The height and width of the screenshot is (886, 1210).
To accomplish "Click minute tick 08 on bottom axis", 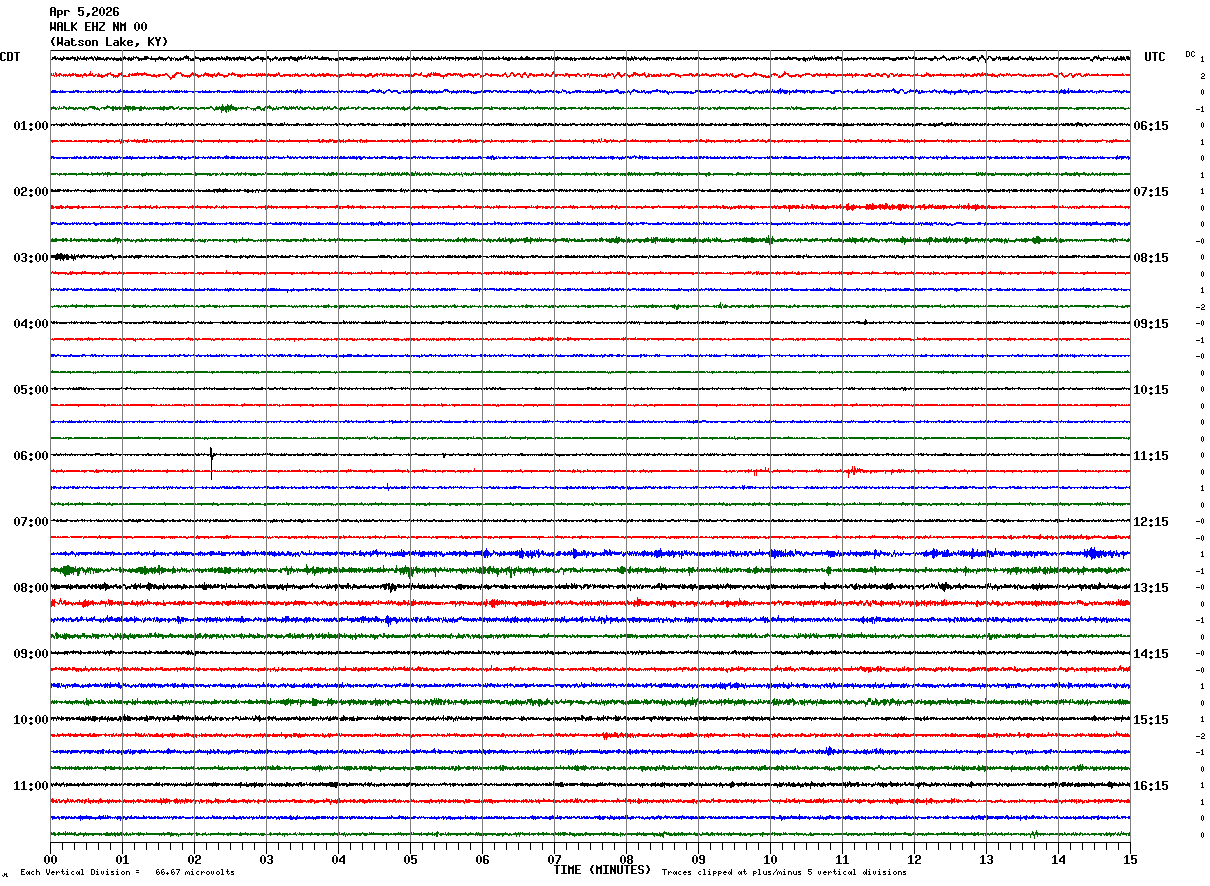I will coord(626,859).
